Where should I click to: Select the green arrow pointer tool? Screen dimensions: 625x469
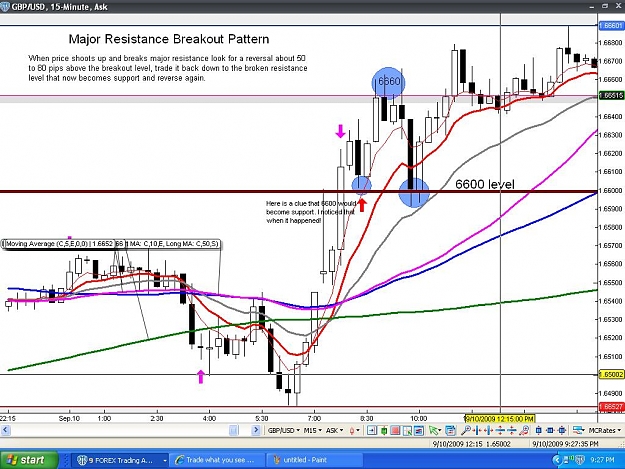[x=433, y=430]
